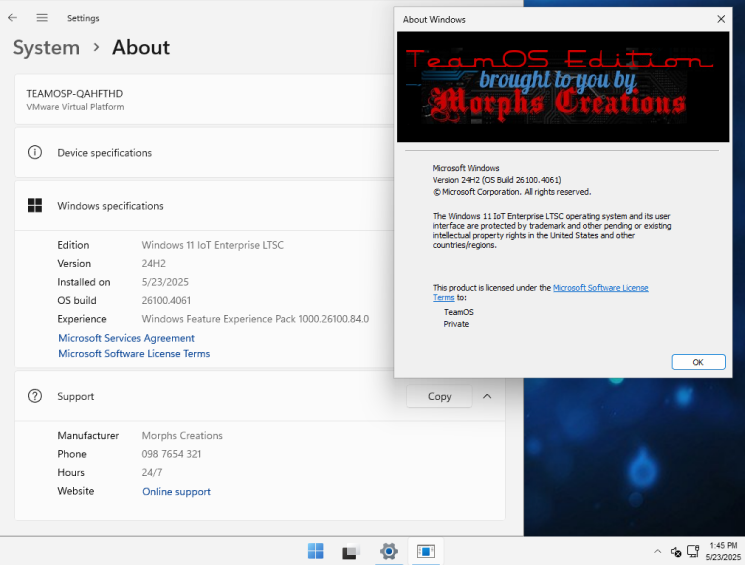Open the Settings hamburger navigation menu
745x565 pixels.
coord(42,18)
